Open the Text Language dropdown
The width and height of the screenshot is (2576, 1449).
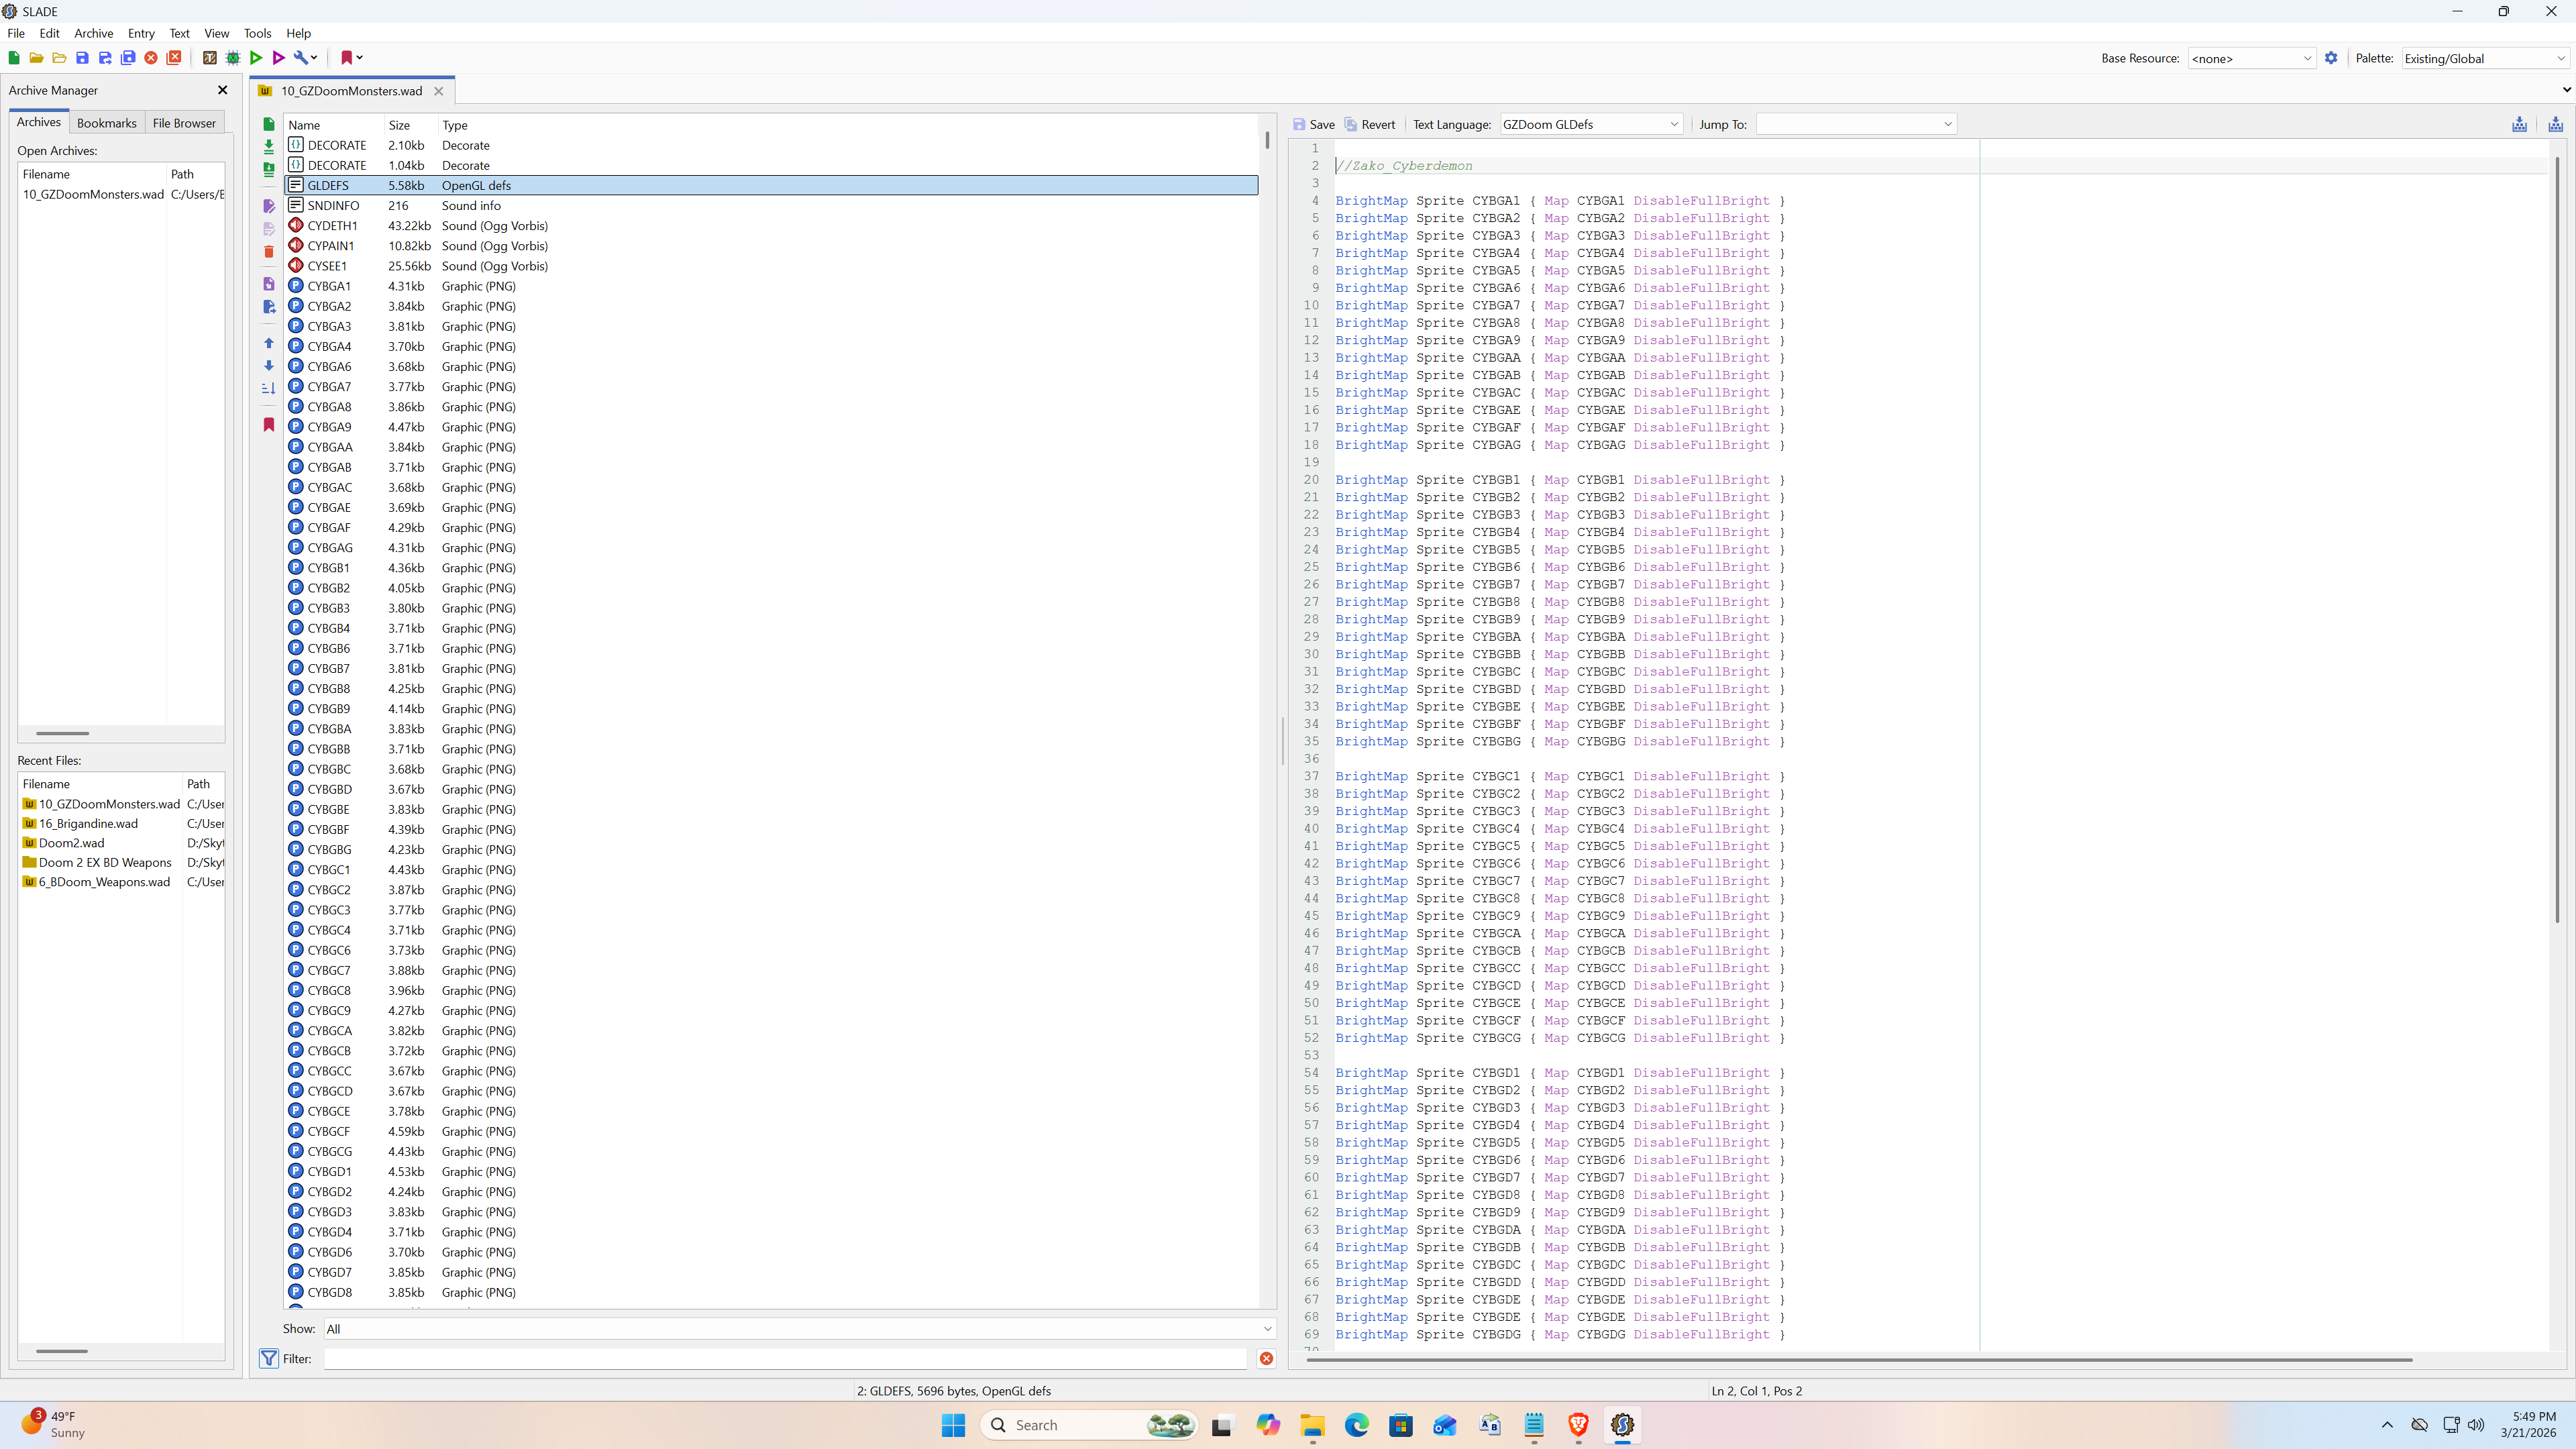(1590, 124)
